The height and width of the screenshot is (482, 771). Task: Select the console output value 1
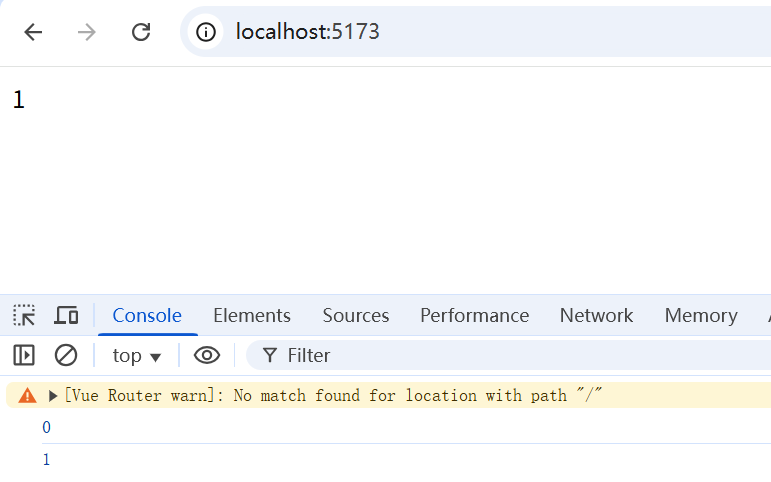coord(46,459)
